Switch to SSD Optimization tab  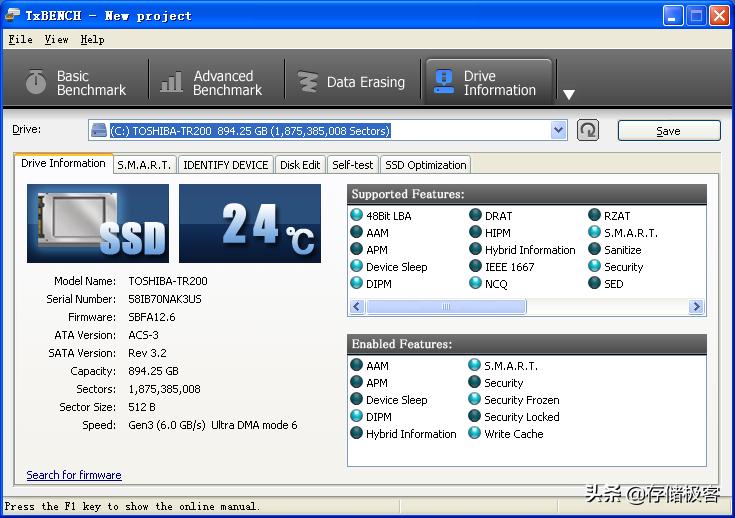pyautogui.click(x=425, y=165)
